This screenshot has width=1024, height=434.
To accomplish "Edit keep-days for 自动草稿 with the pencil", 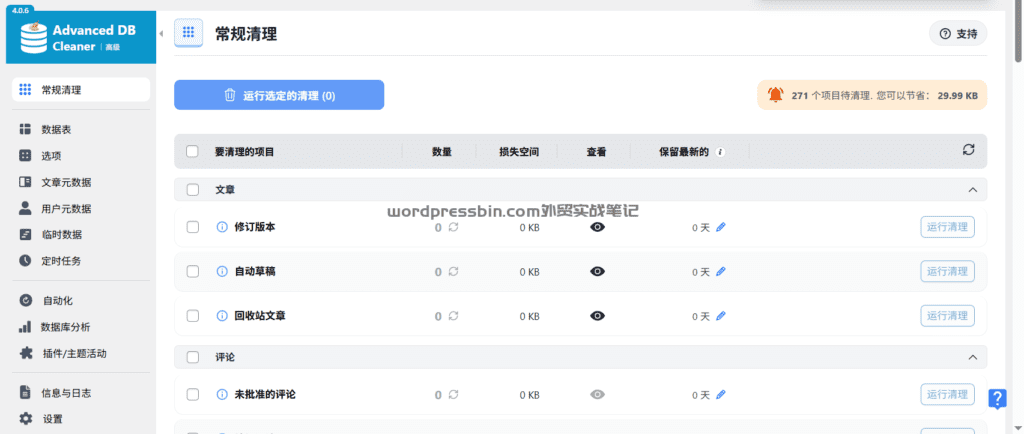I will point(720,271).
